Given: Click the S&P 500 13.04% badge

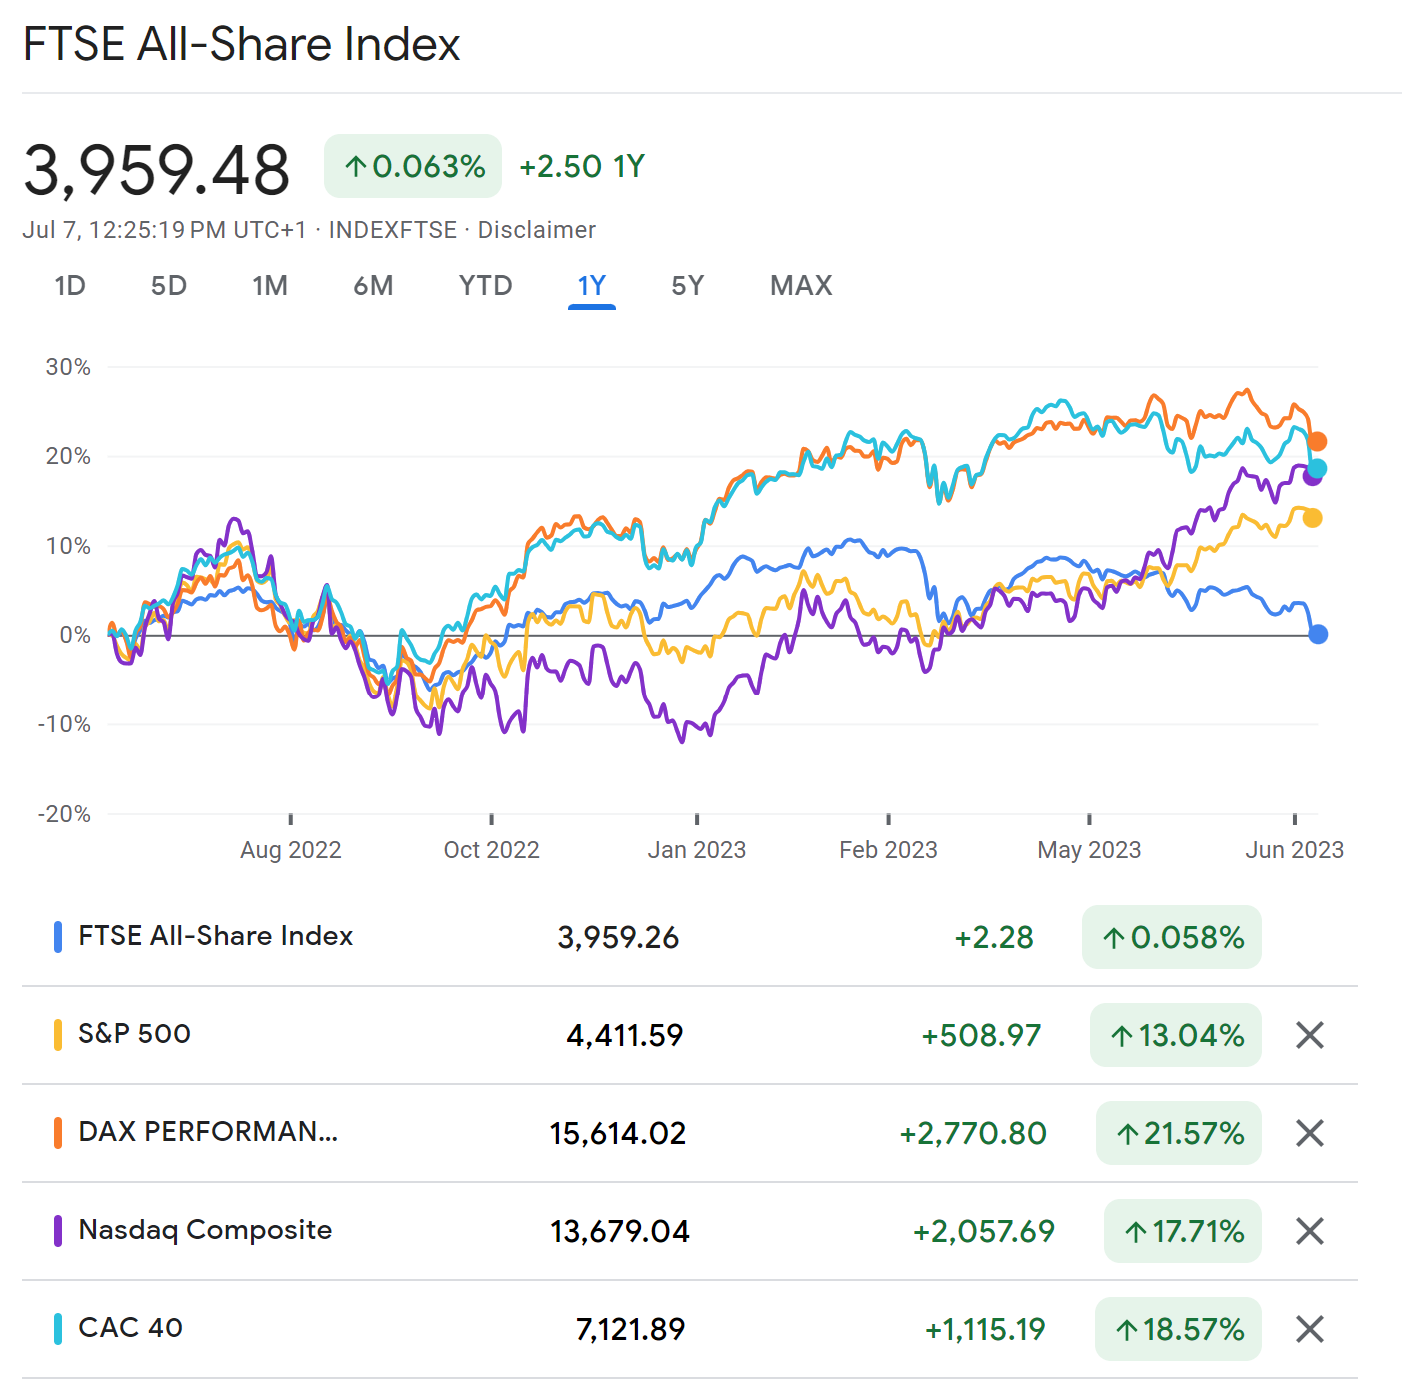Looking at the screenshot, I should pyautogui.click(x=1176, y=1035).
